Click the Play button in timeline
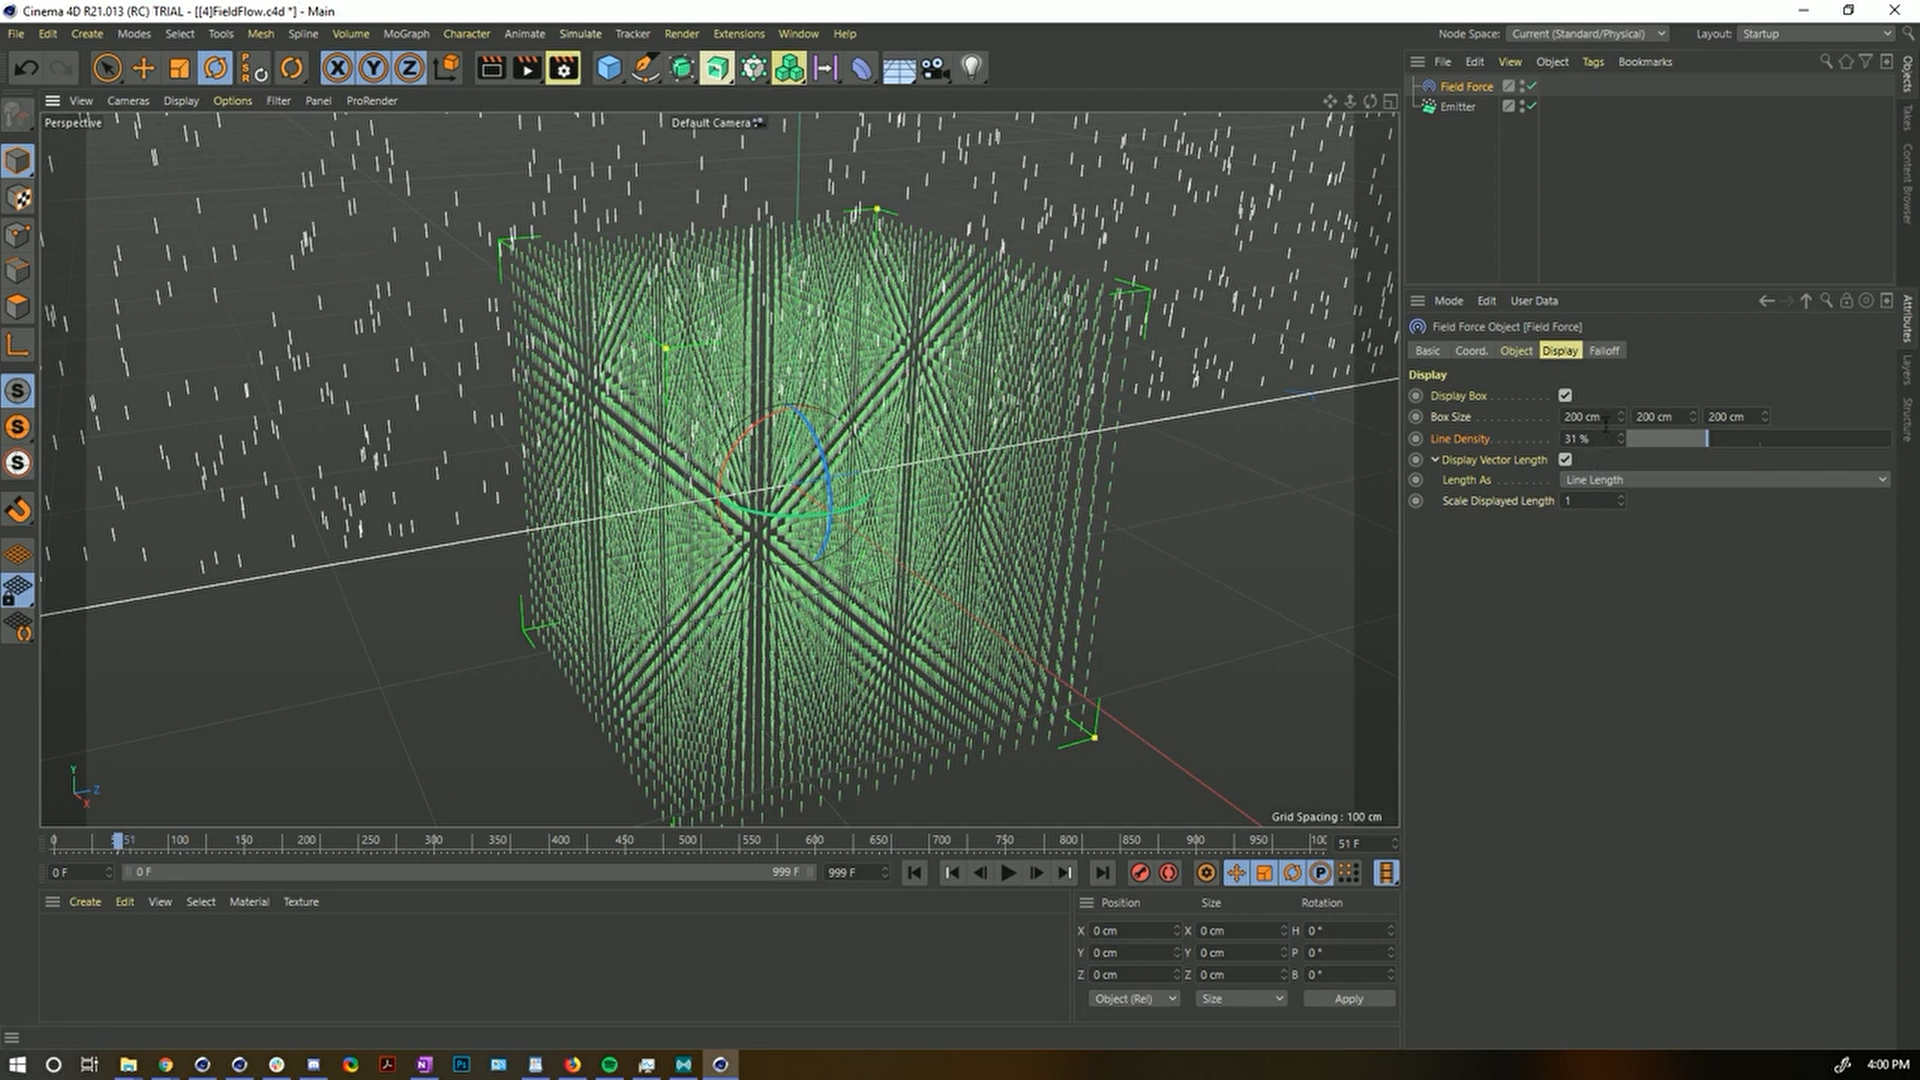The image size is (1920, 1080). pos(1007,872)
